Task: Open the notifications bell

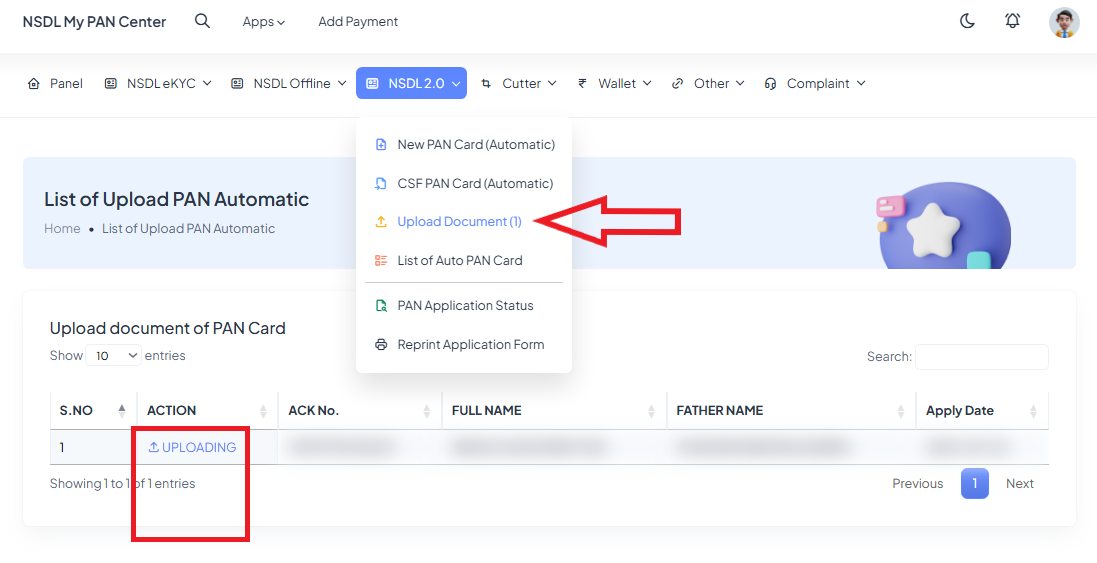Action: [1012, 21]
